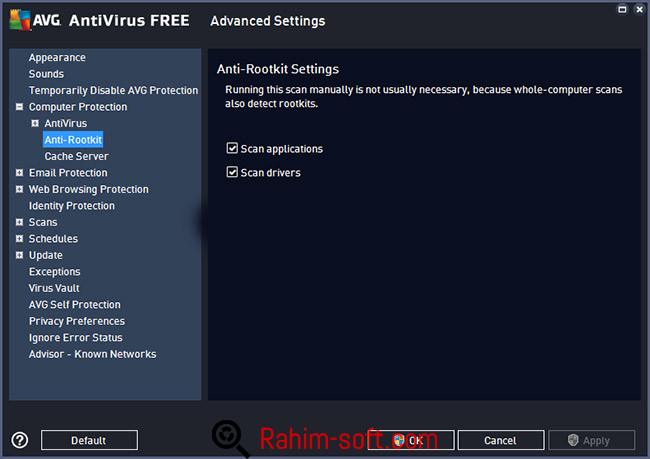This screenshot has height=459, width=650.
Task: Close the Advanced Settings window
Action: (x=639, y=9)
